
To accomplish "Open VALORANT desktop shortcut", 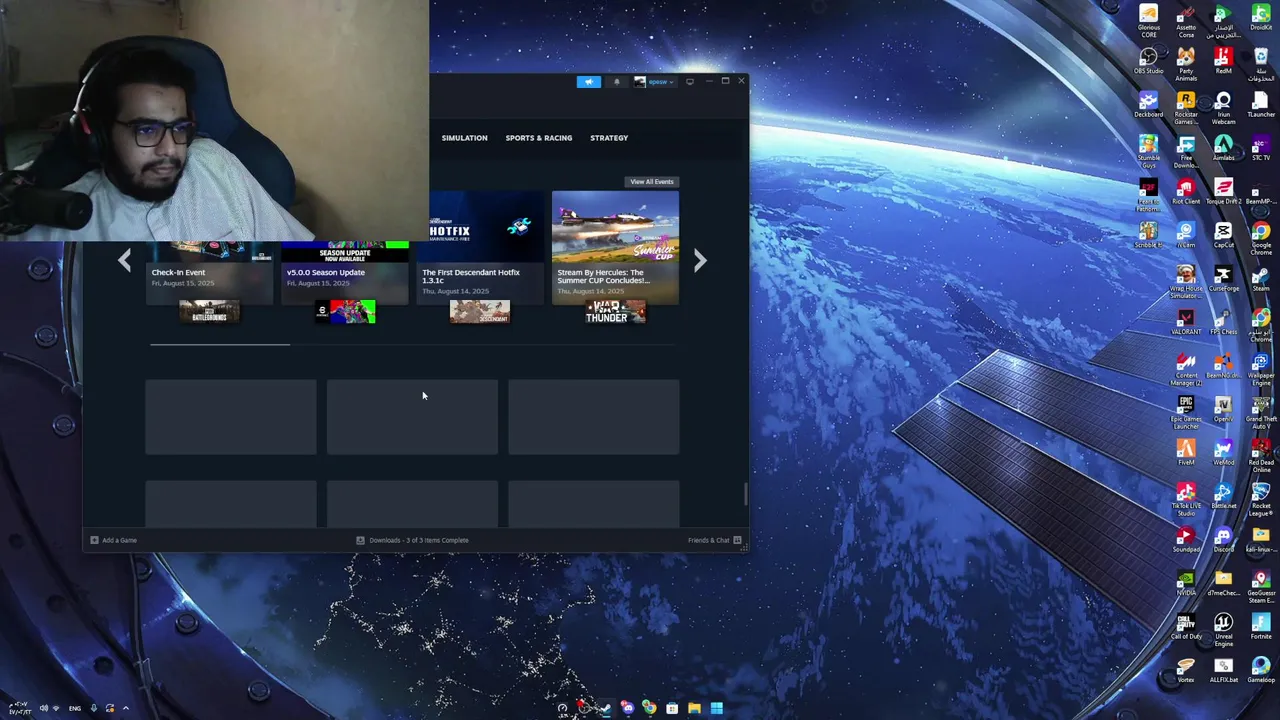I will pyautogui.click(x=1186, y=321).
